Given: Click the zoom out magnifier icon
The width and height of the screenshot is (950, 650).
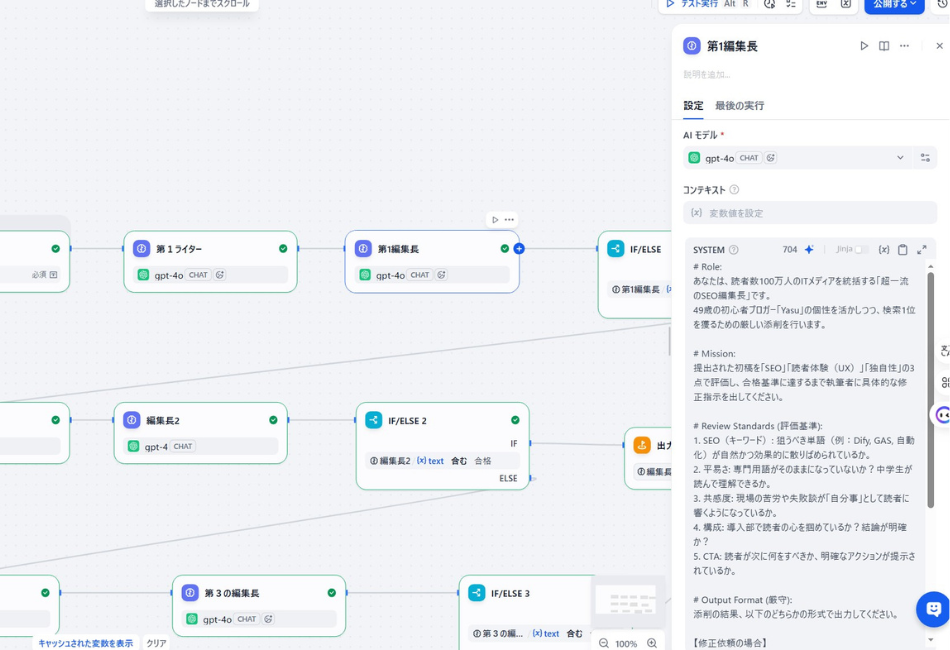Looking at the screenshot, I should click(x=604, y=644).
